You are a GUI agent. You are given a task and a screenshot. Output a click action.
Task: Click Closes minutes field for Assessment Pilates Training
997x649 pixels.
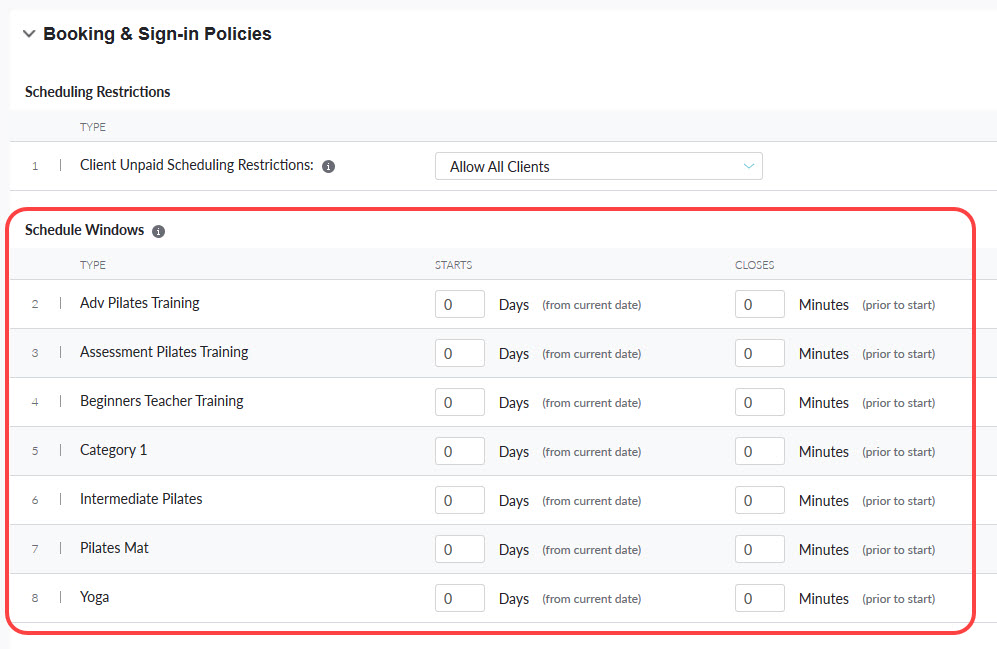click(x=759, y=353)
